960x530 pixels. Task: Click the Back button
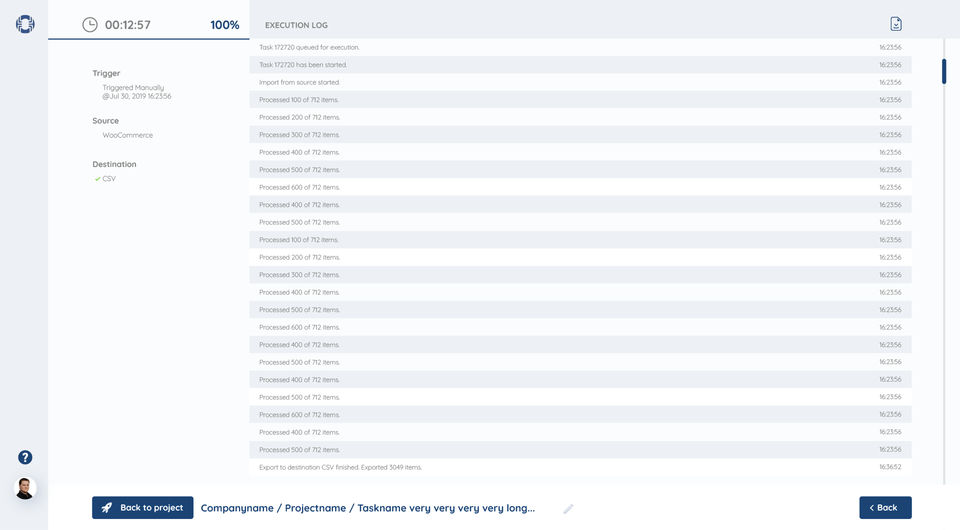point(885,507)
